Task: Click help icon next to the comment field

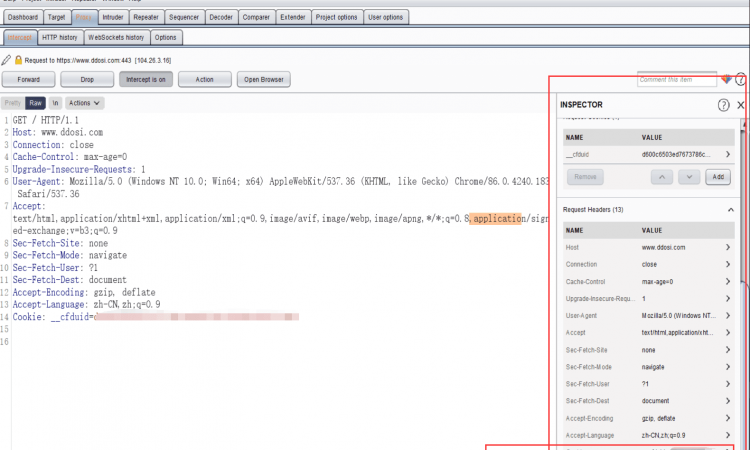Action: pyautogui.click(x=740, y=79)
